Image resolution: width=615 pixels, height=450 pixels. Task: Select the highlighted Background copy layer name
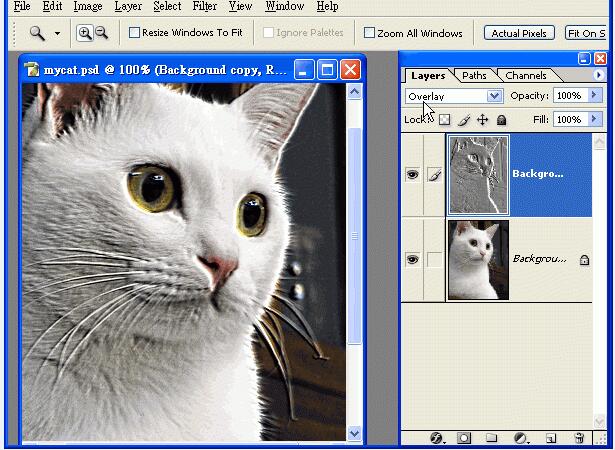coord(538,174)
